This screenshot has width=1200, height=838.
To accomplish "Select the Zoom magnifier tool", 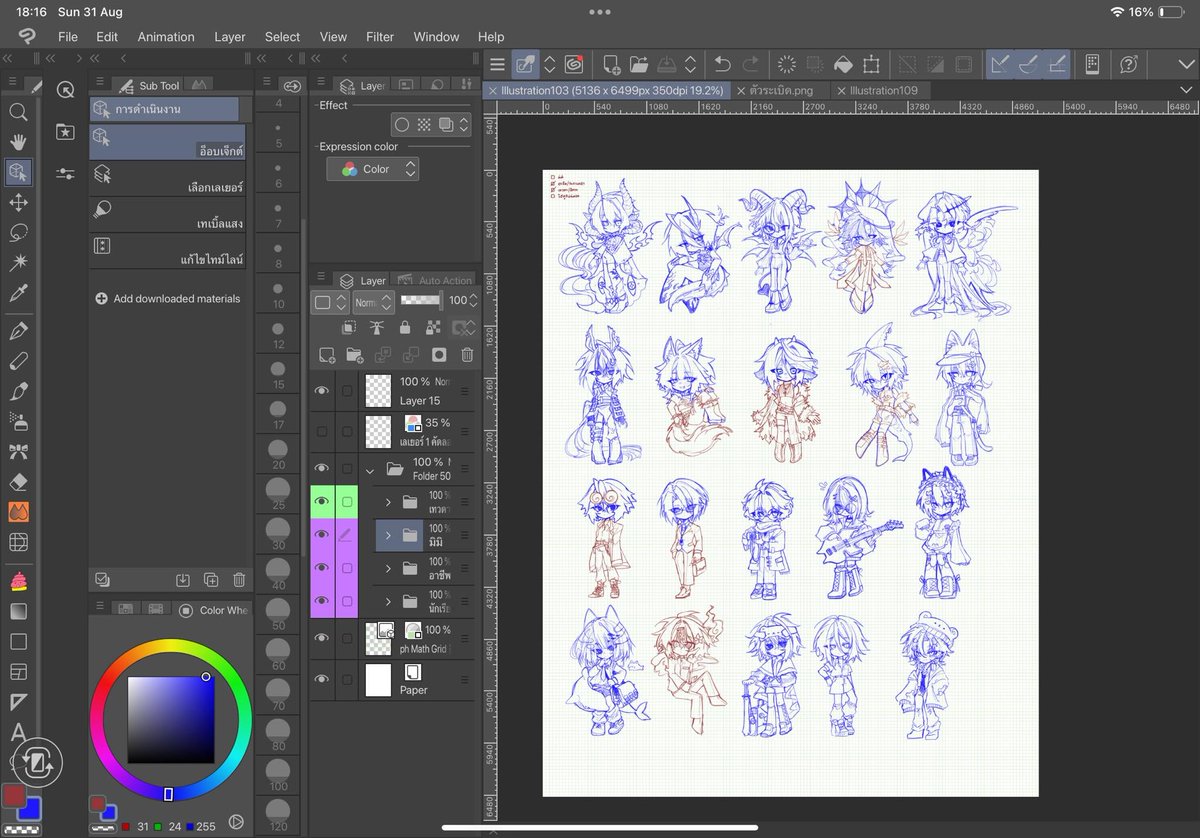I will [x=18, y=111].
